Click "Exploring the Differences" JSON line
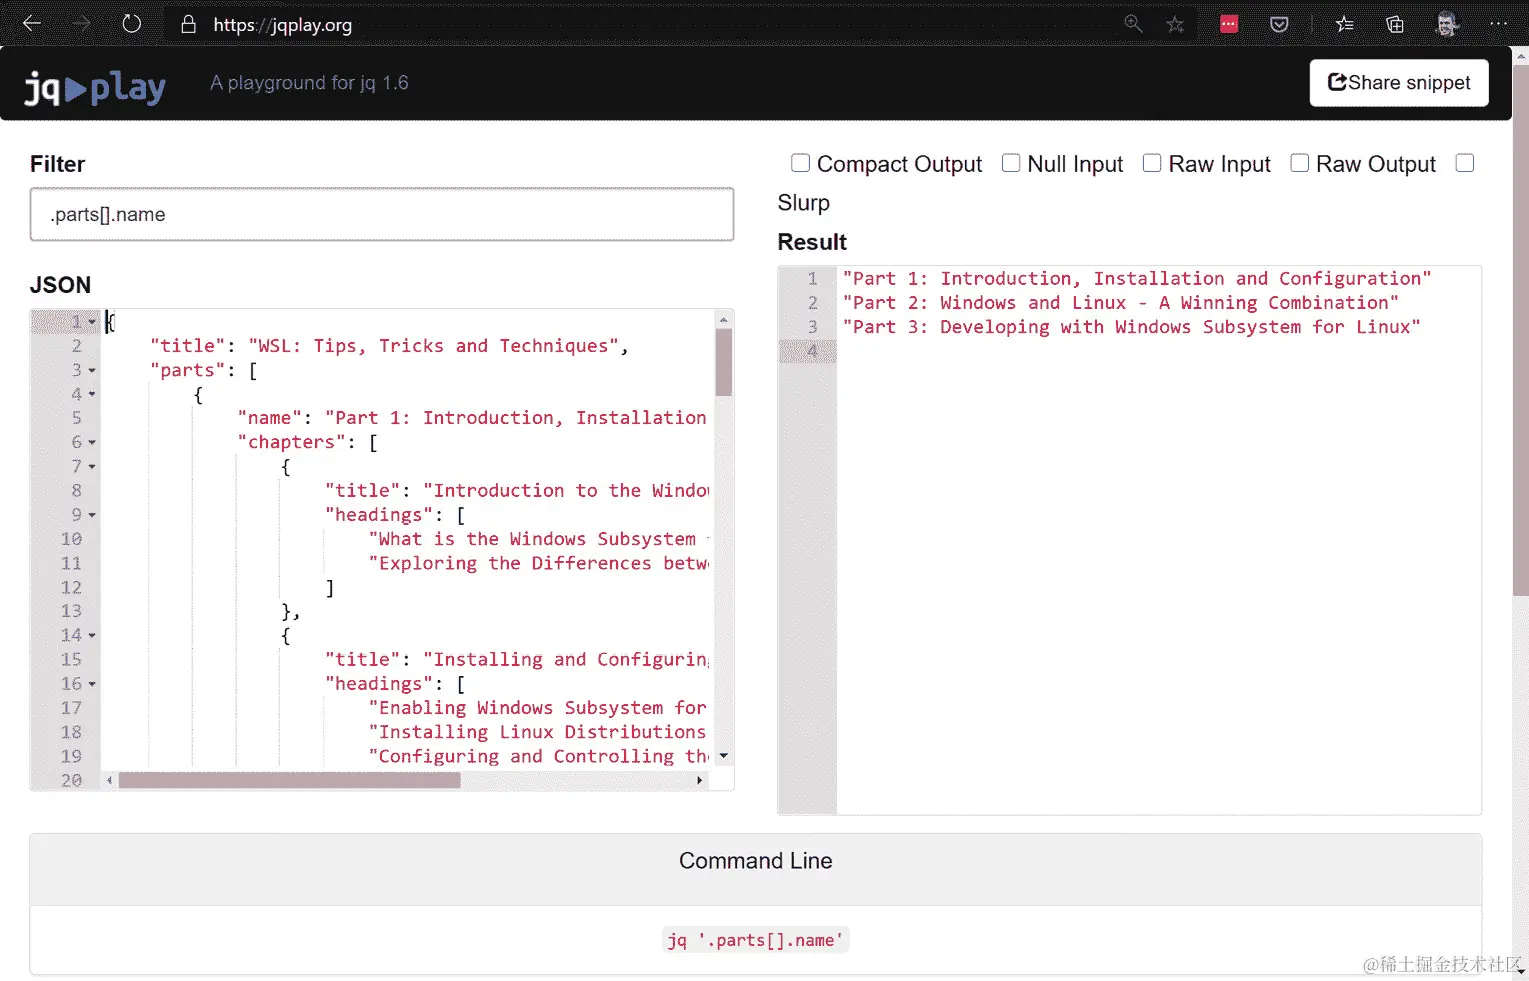Screen dimensions: 1529x981 coord(538,563)
